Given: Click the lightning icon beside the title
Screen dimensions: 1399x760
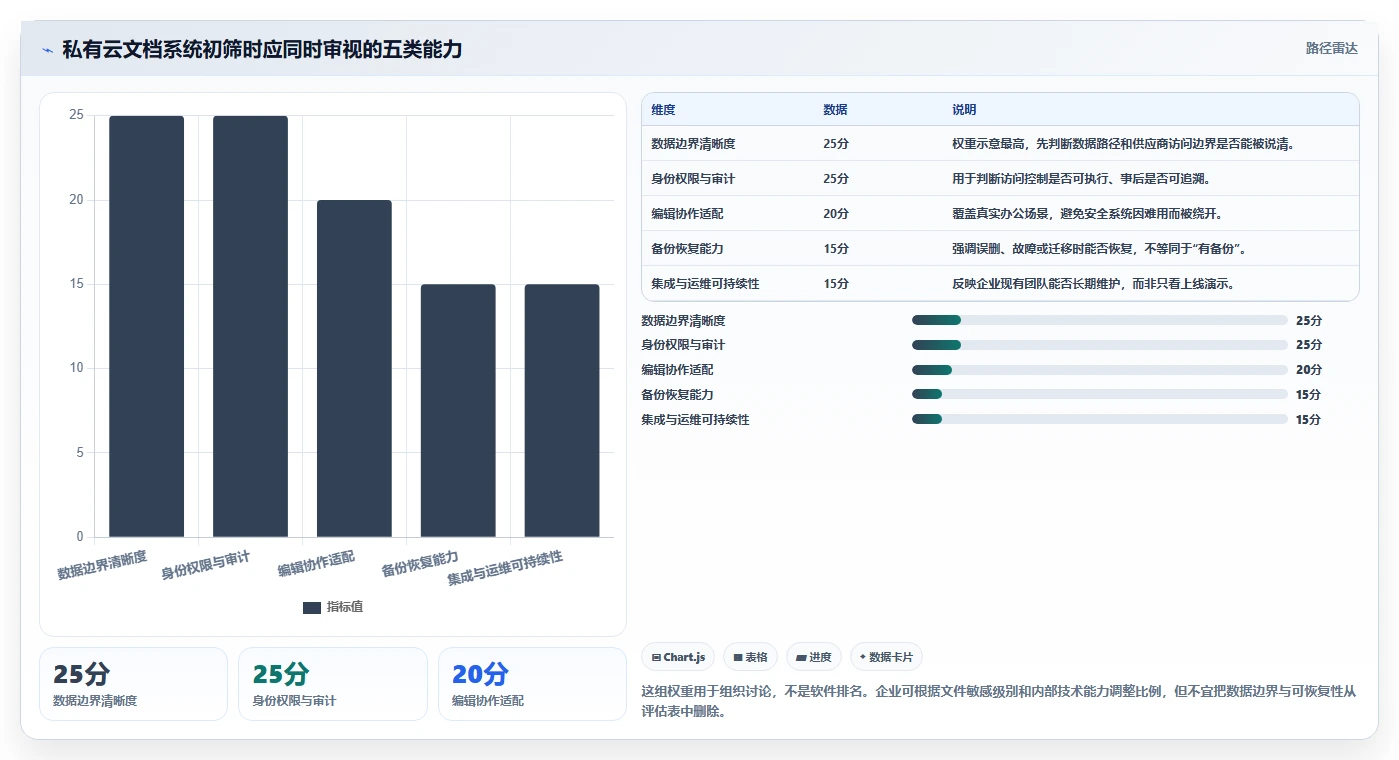Looking at the screenshot, I should (47, 49).
